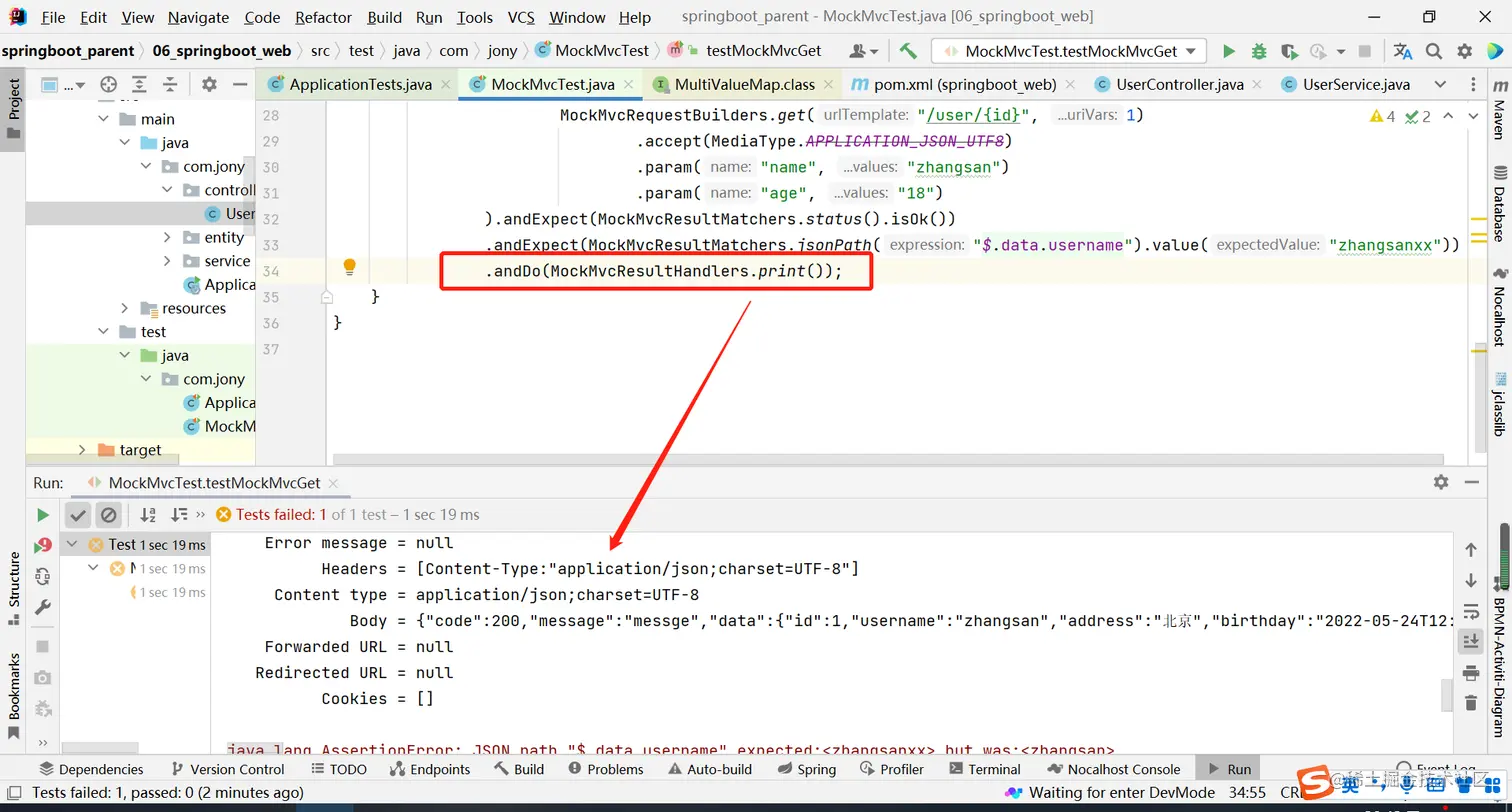Open the Endpoints tool window
The image size is (1512, 812).
tap(430, 769)
